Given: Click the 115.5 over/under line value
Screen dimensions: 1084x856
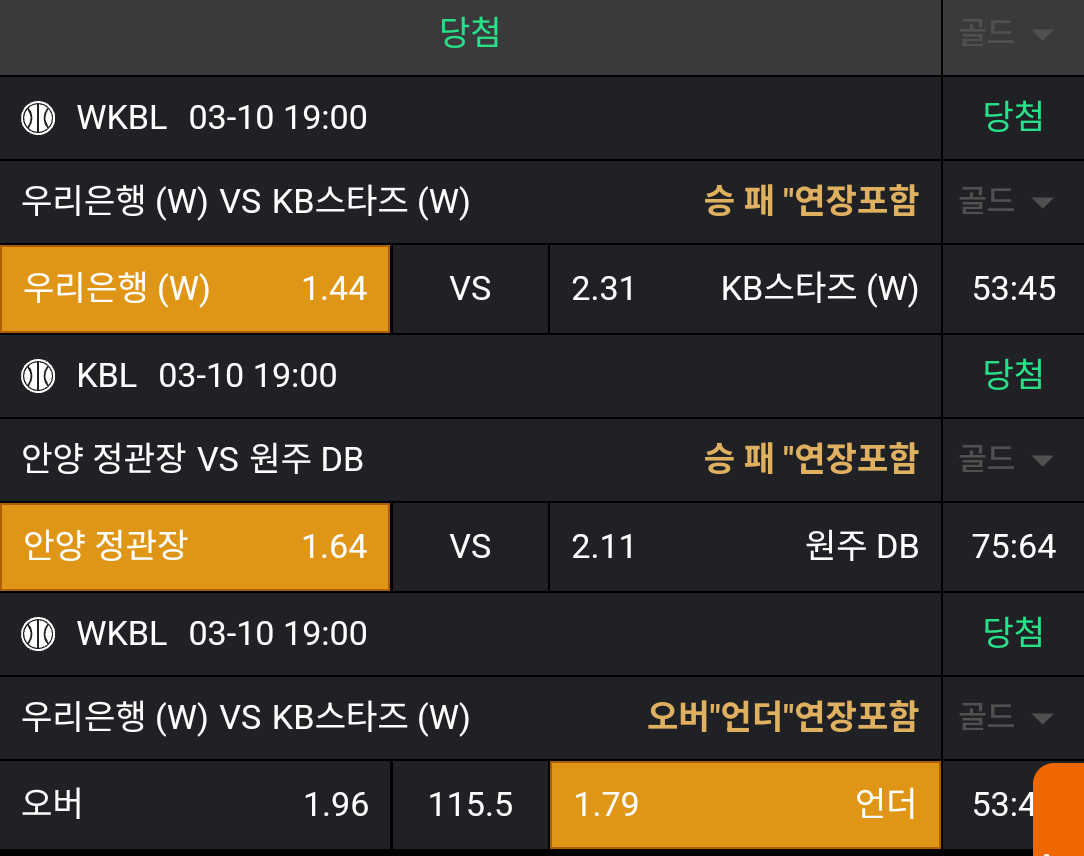Looking at the screenshot, I should pyautogui.click(x=470, y=805).
